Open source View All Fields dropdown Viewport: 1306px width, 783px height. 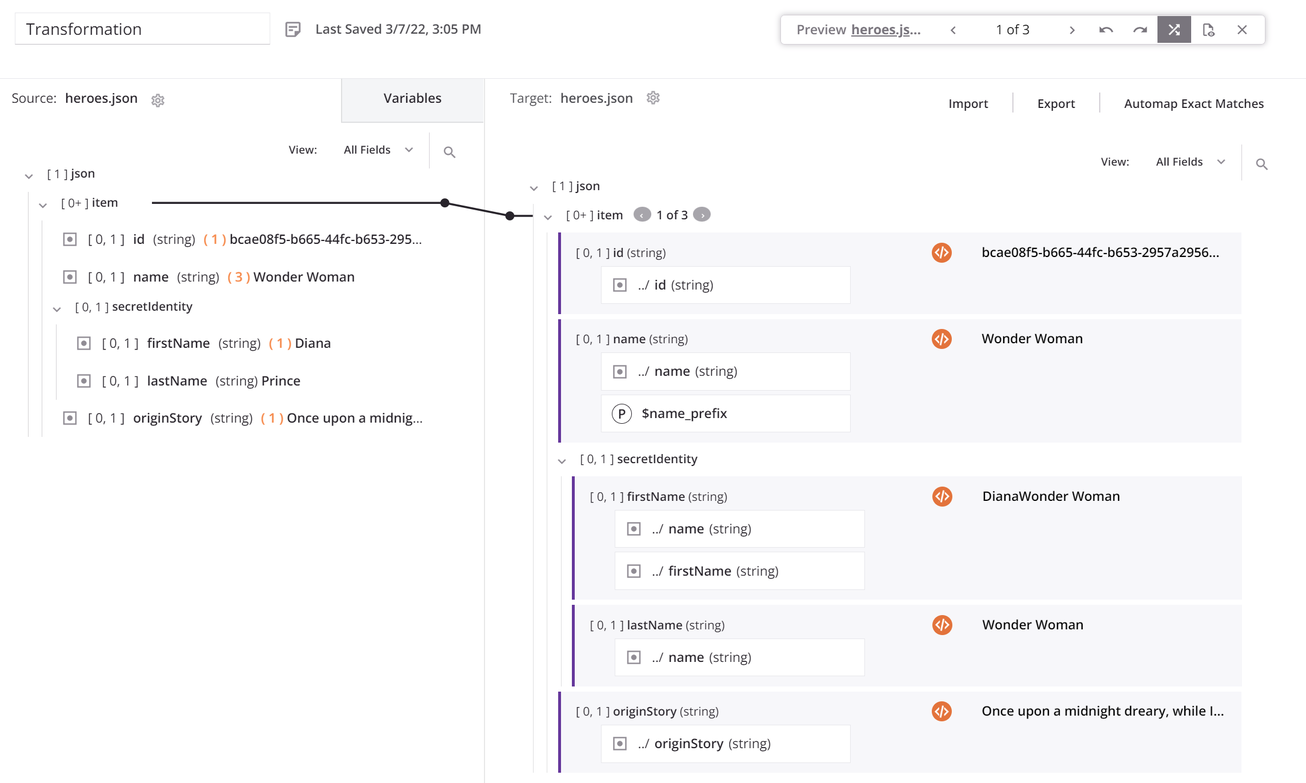click(x=378, y=150)
